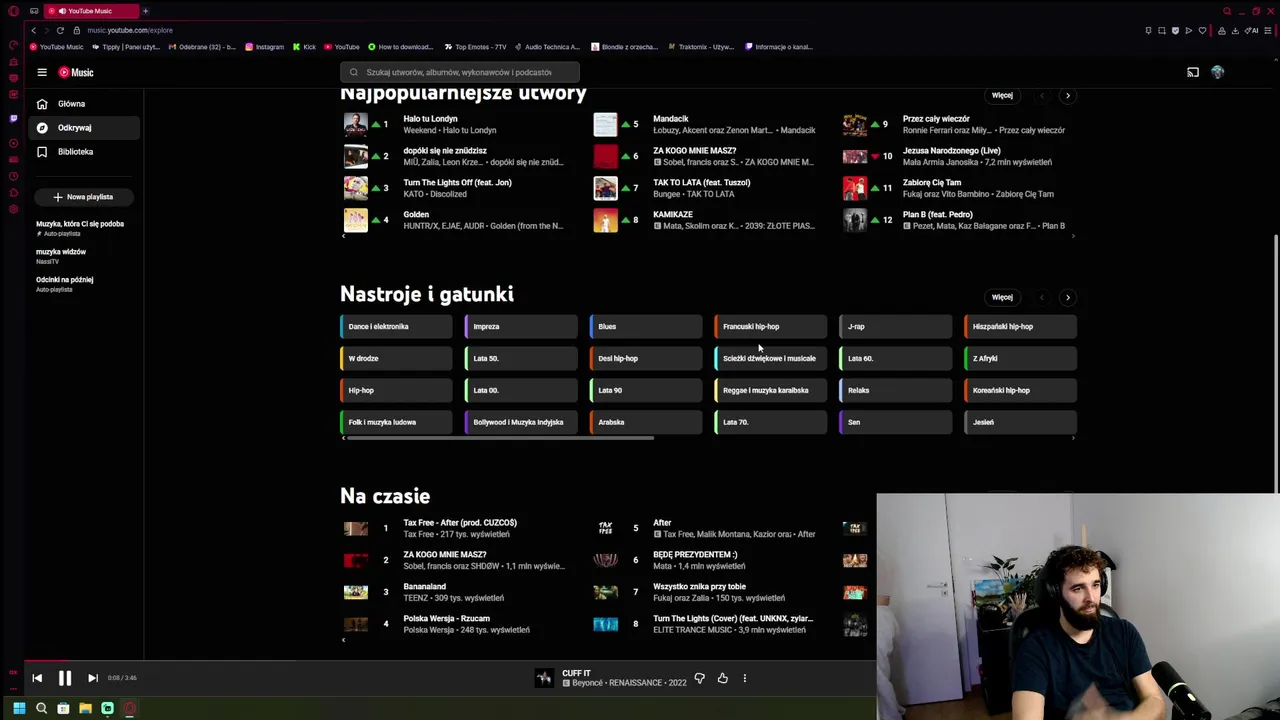Screen dimensions: 1280x720
Task: Select Impreza mood chip
Action: pos(521,327)
